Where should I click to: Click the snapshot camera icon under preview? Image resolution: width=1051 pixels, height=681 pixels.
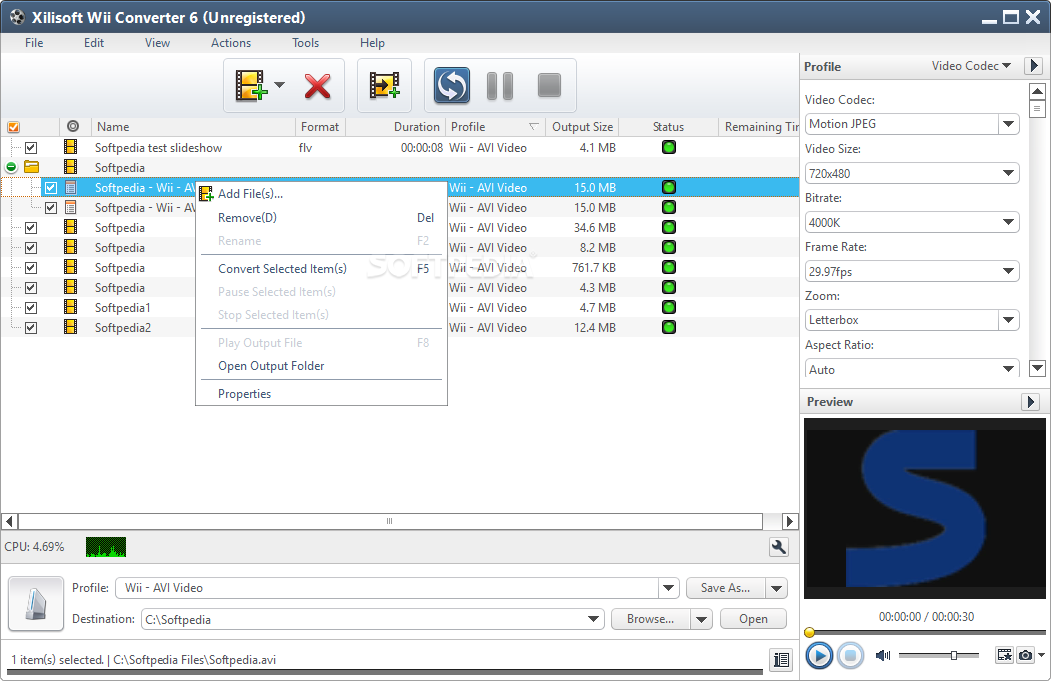pos(1025,655)
